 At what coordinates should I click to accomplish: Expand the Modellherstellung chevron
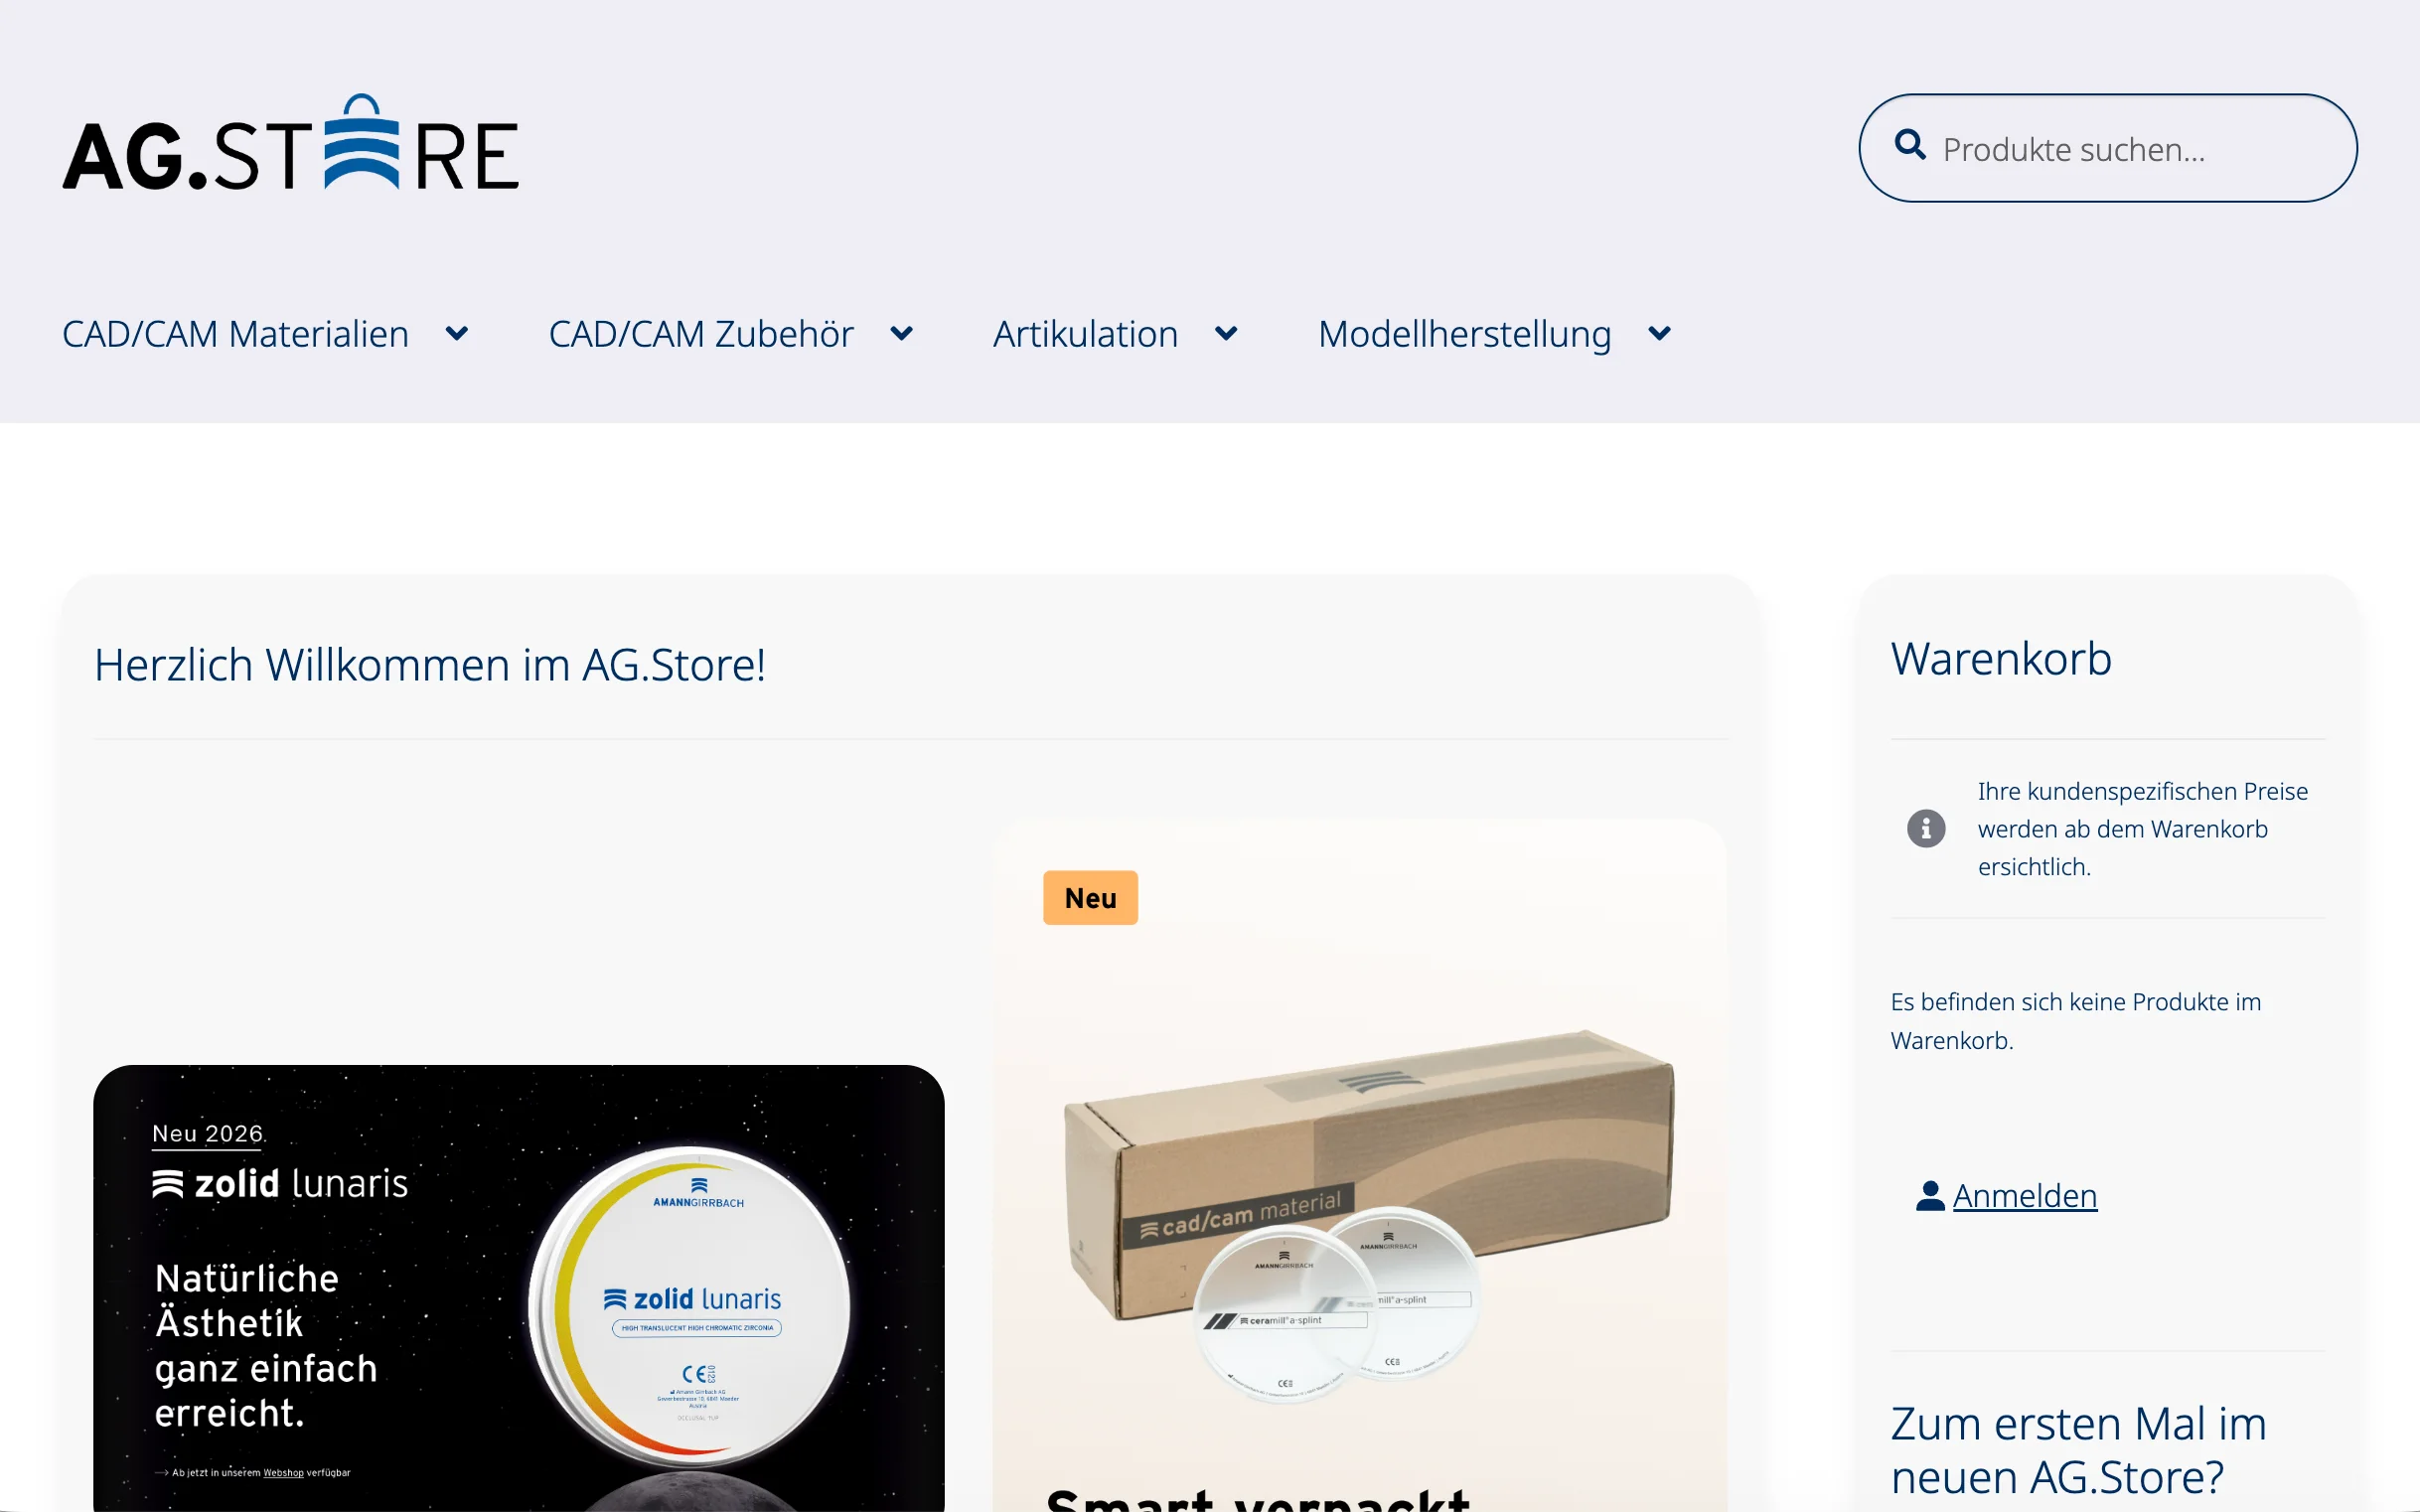pyautogui.click(x=1659, y=333)
